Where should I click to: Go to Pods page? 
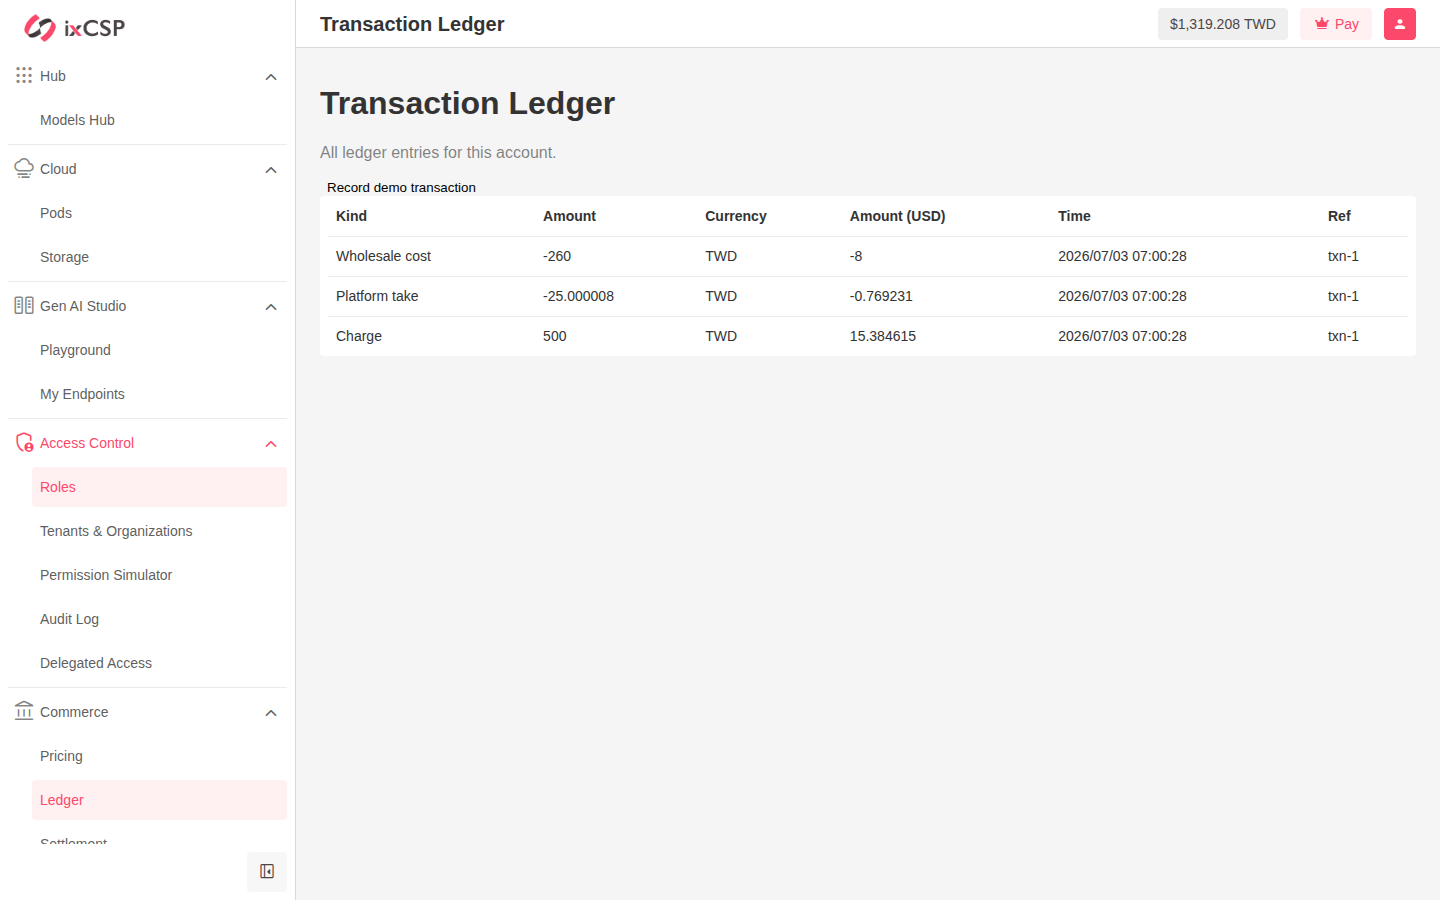159,213
